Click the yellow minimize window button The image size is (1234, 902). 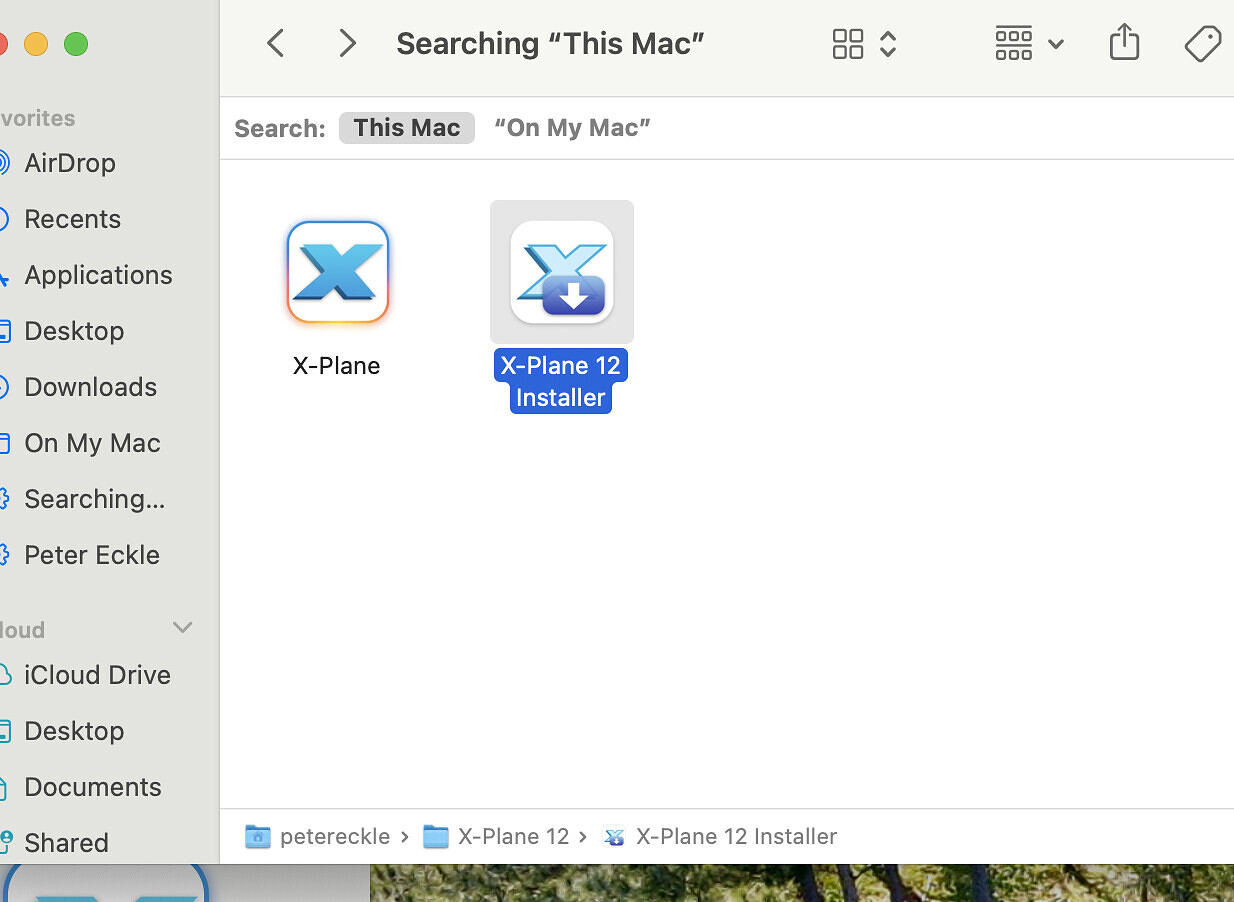[x=36, y=44]
